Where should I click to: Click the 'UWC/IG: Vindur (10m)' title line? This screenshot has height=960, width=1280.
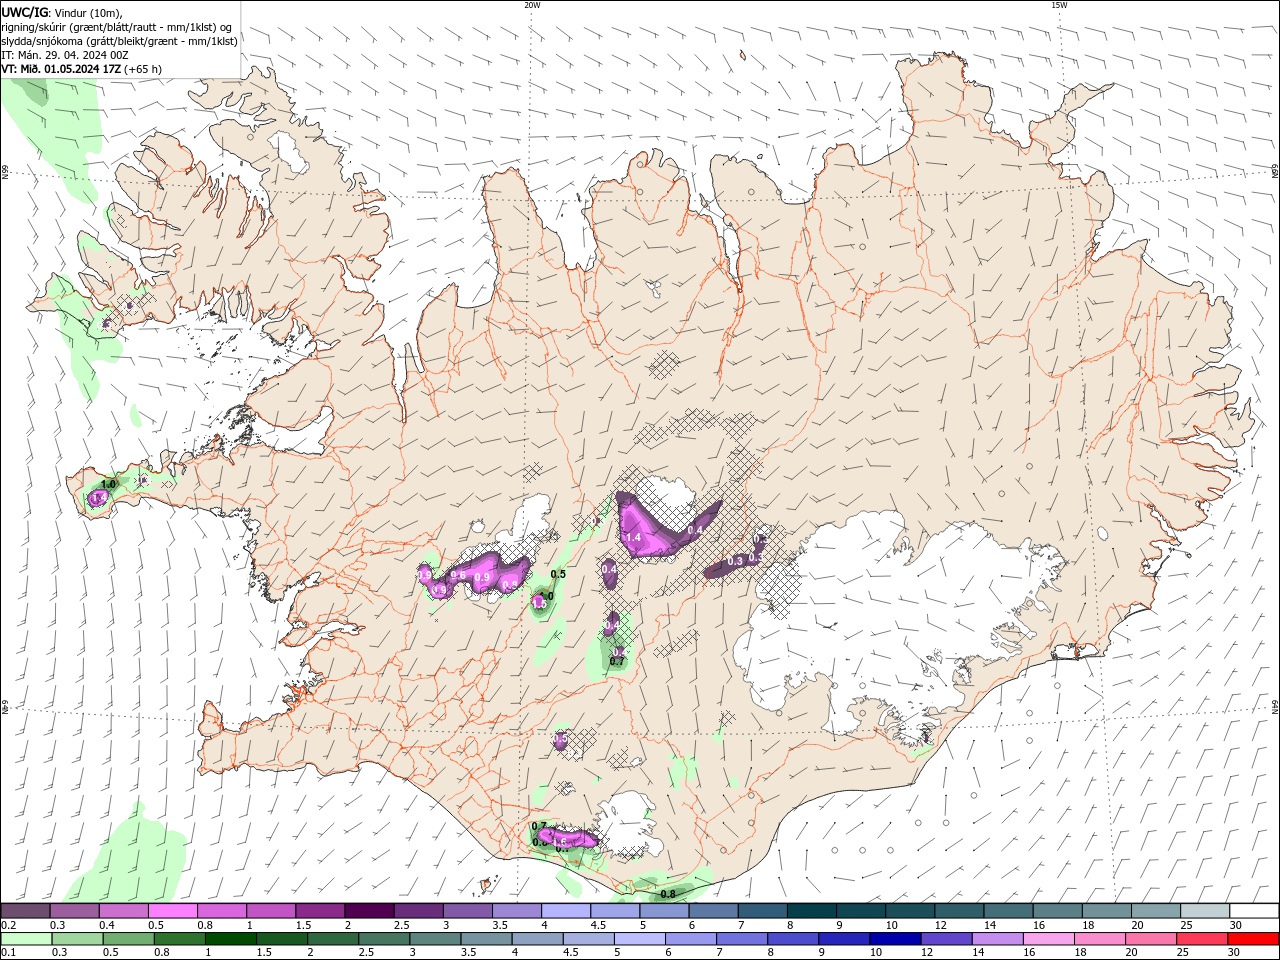pos(63,12)
